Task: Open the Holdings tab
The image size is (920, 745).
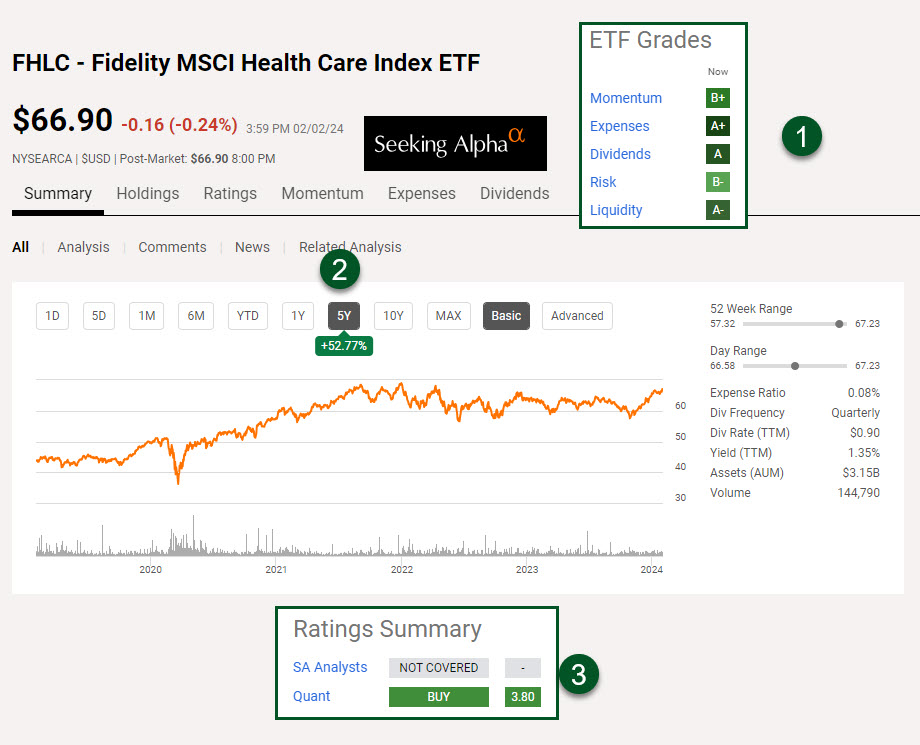Action: [148, 194]
